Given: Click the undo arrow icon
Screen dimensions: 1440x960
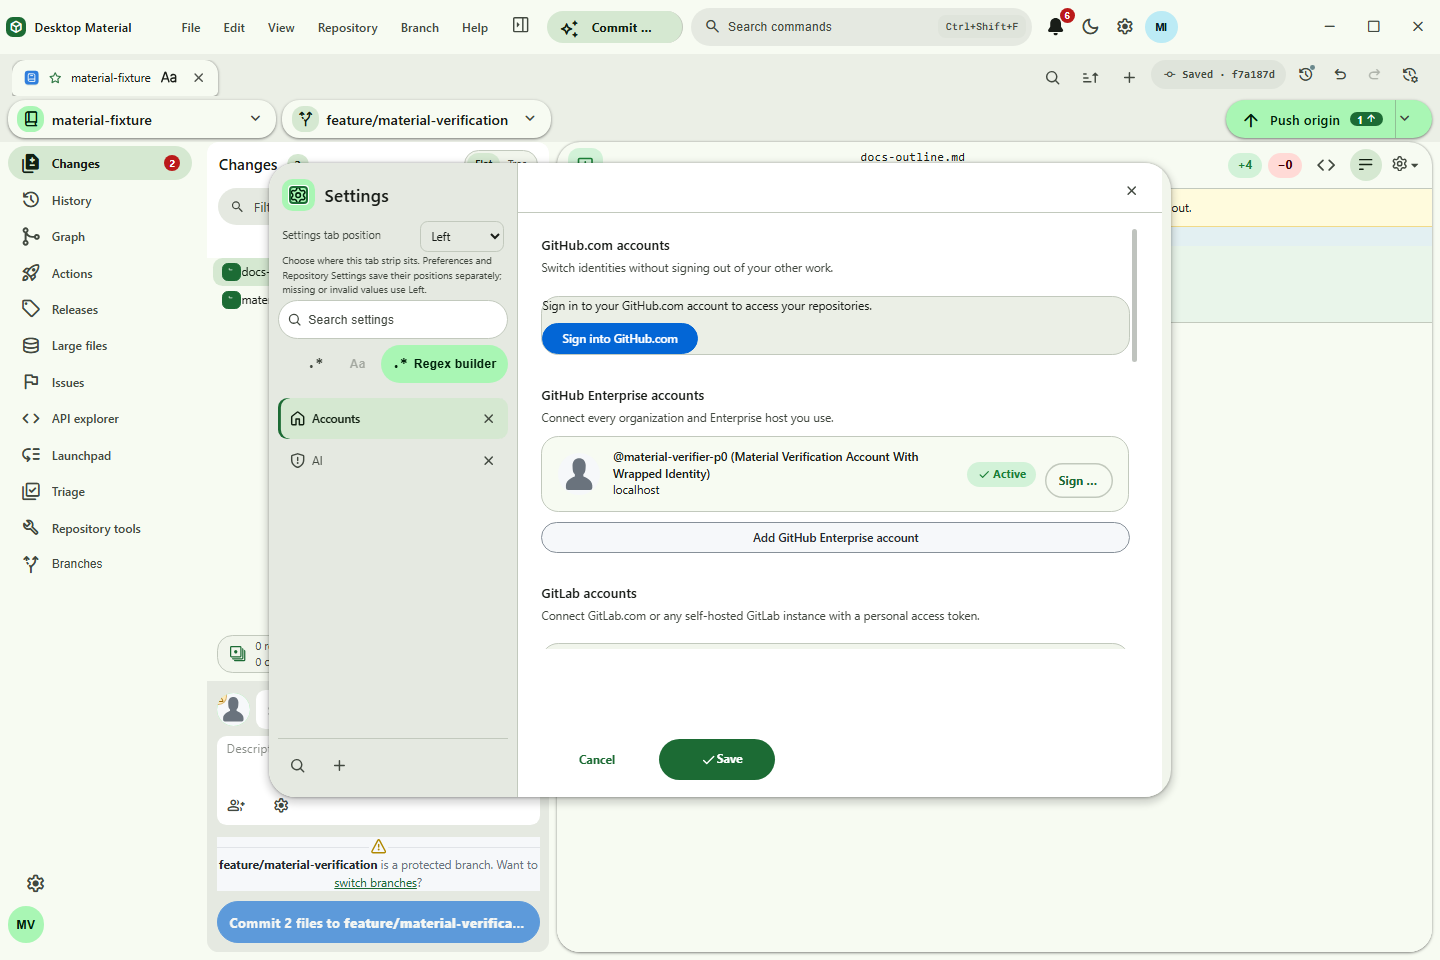Looking at the screenshot, I should [x=1340, y=74].
